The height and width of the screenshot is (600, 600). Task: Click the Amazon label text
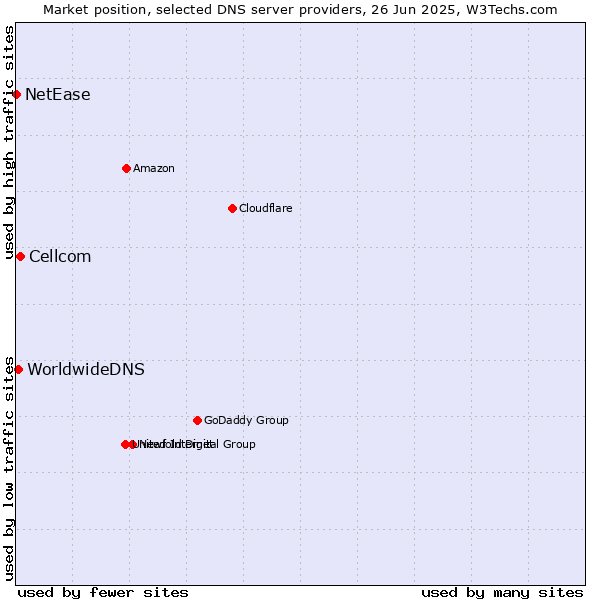point(154,168)
